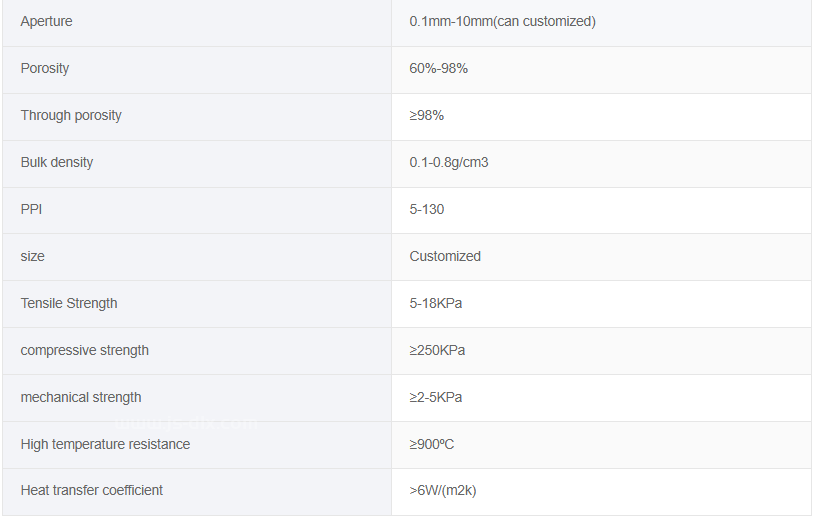Click the Tensile Strength label

[x=69, y=303]
